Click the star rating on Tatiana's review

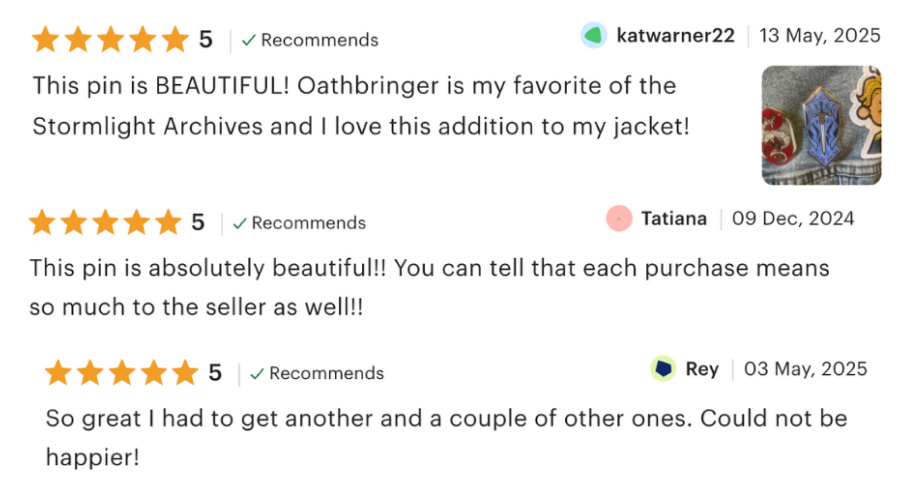click(106, 222)
